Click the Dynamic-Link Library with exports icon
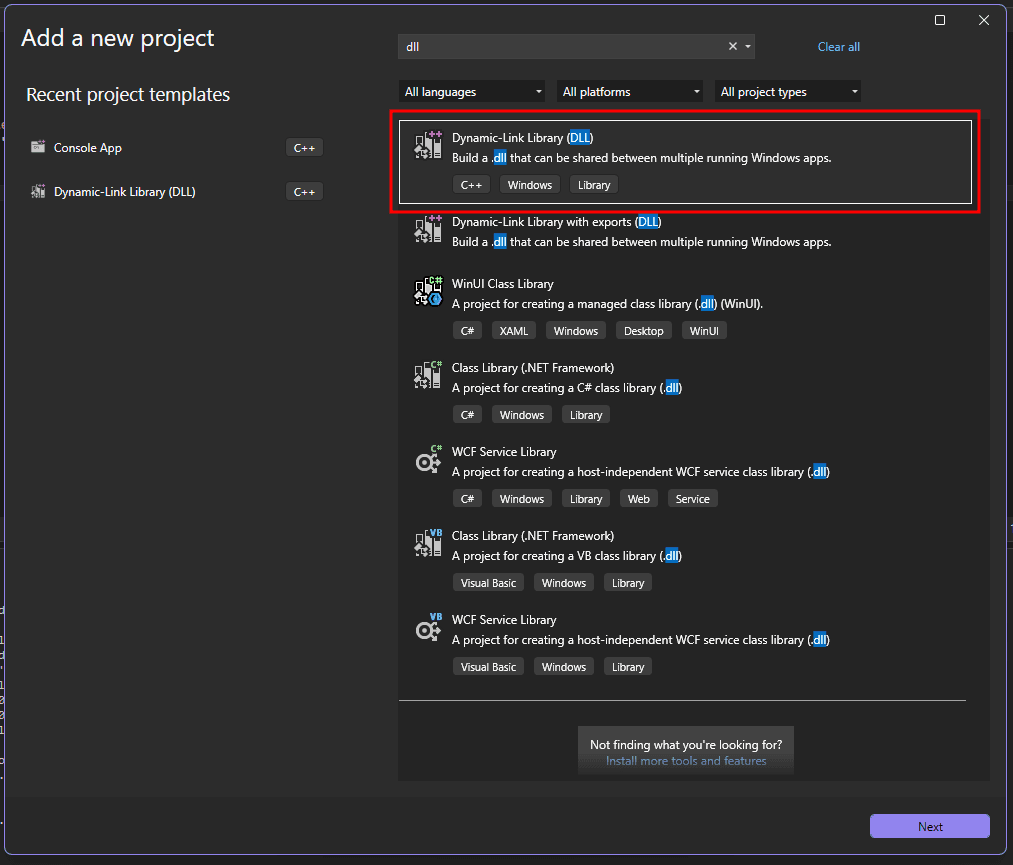The image size is (1013, 865). coord(428,230)
